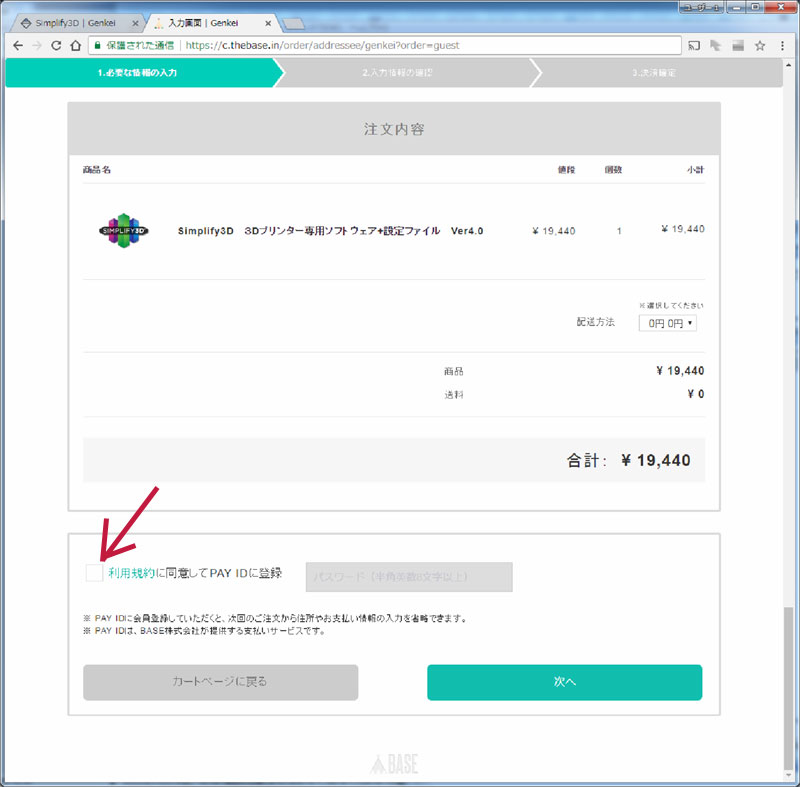This screenshot has width=800, height=787.
Task: Open the 配送方法 shipping method dropdown
Action: pos(667,323)
